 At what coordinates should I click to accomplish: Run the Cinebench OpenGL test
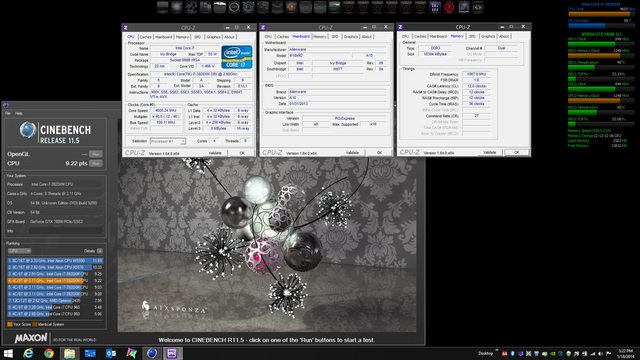96,154
